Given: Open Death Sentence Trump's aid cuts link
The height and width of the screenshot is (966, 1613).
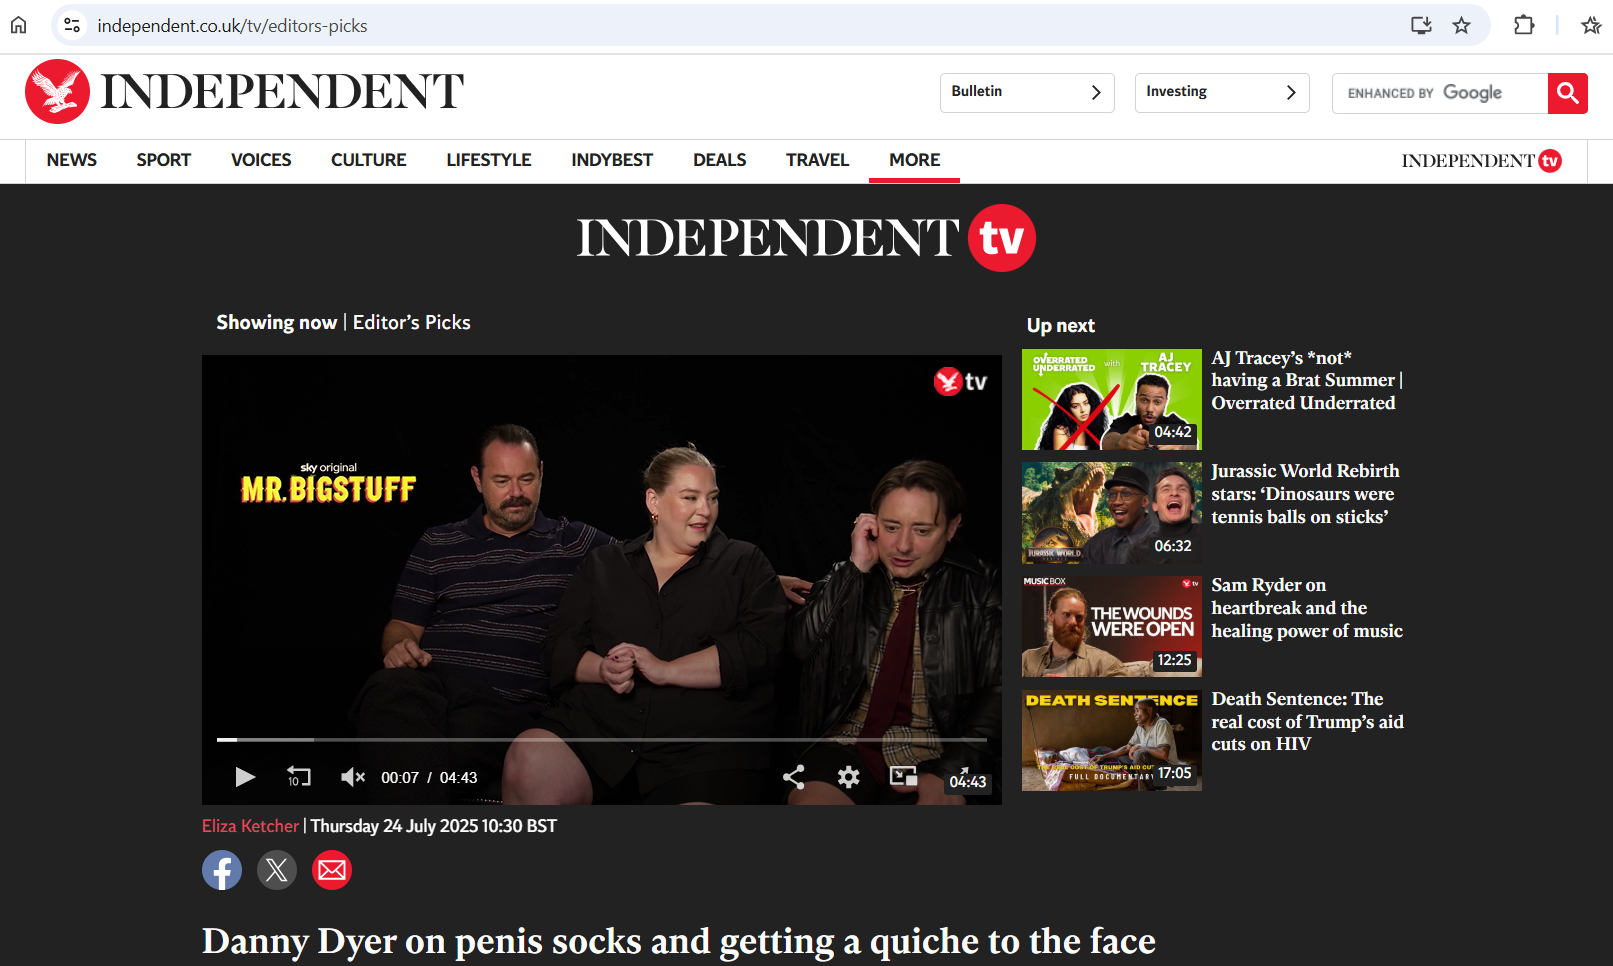Looking at the screenshot, I should click(x=1307, y=721).
